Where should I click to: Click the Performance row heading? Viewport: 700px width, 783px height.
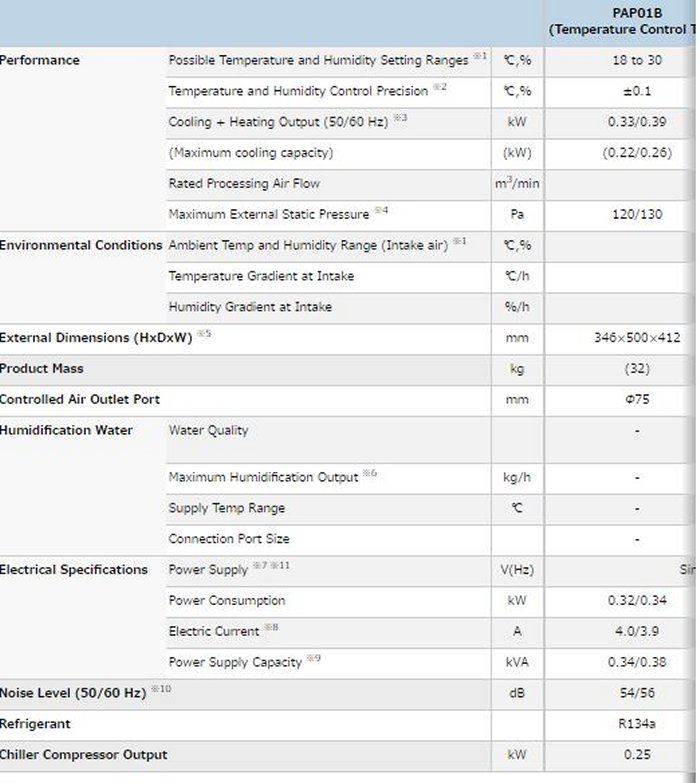[x=39, y=60]
